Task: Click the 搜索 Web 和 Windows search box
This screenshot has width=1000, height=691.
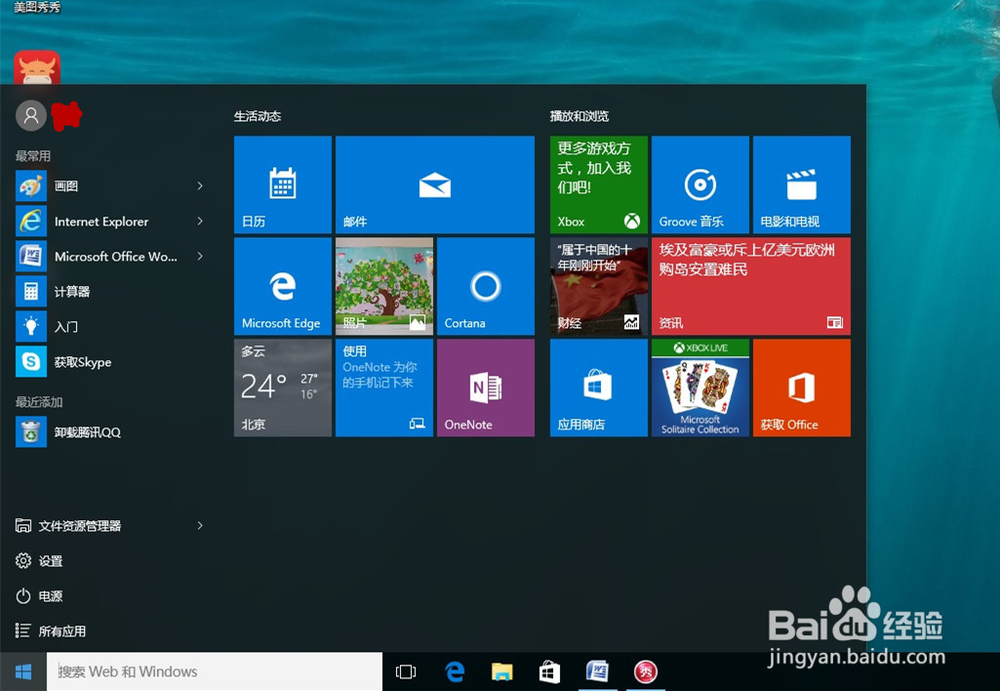Action: 214,671
